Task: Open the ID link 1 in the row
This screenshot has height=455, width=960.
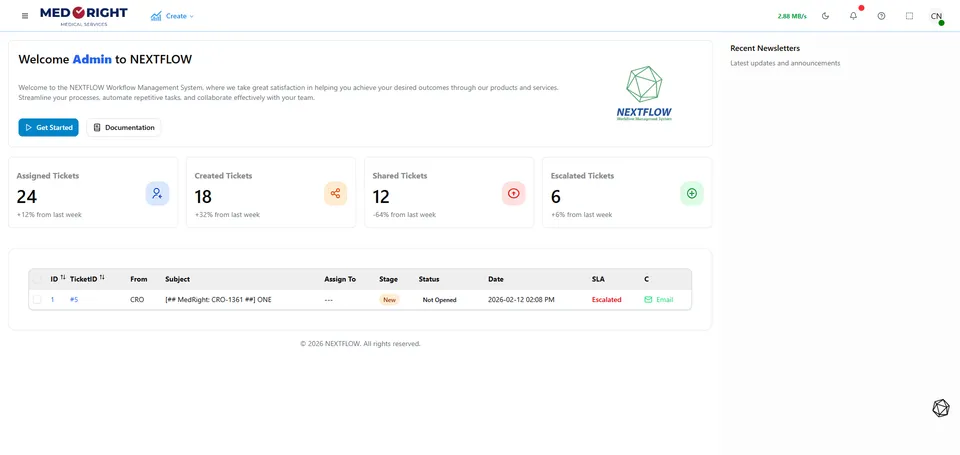Action: pyautogui.click(x=52, y=299)
